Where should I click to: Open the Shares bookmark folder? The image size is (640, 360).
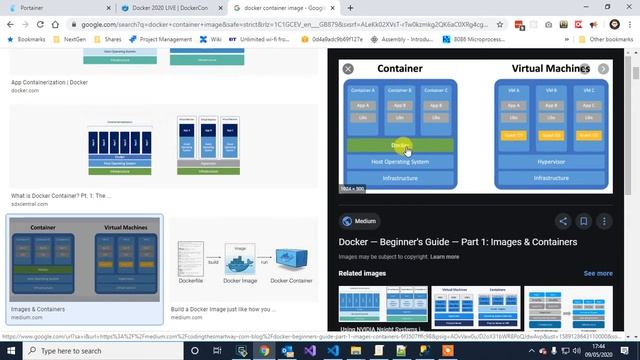pos(108,39)
